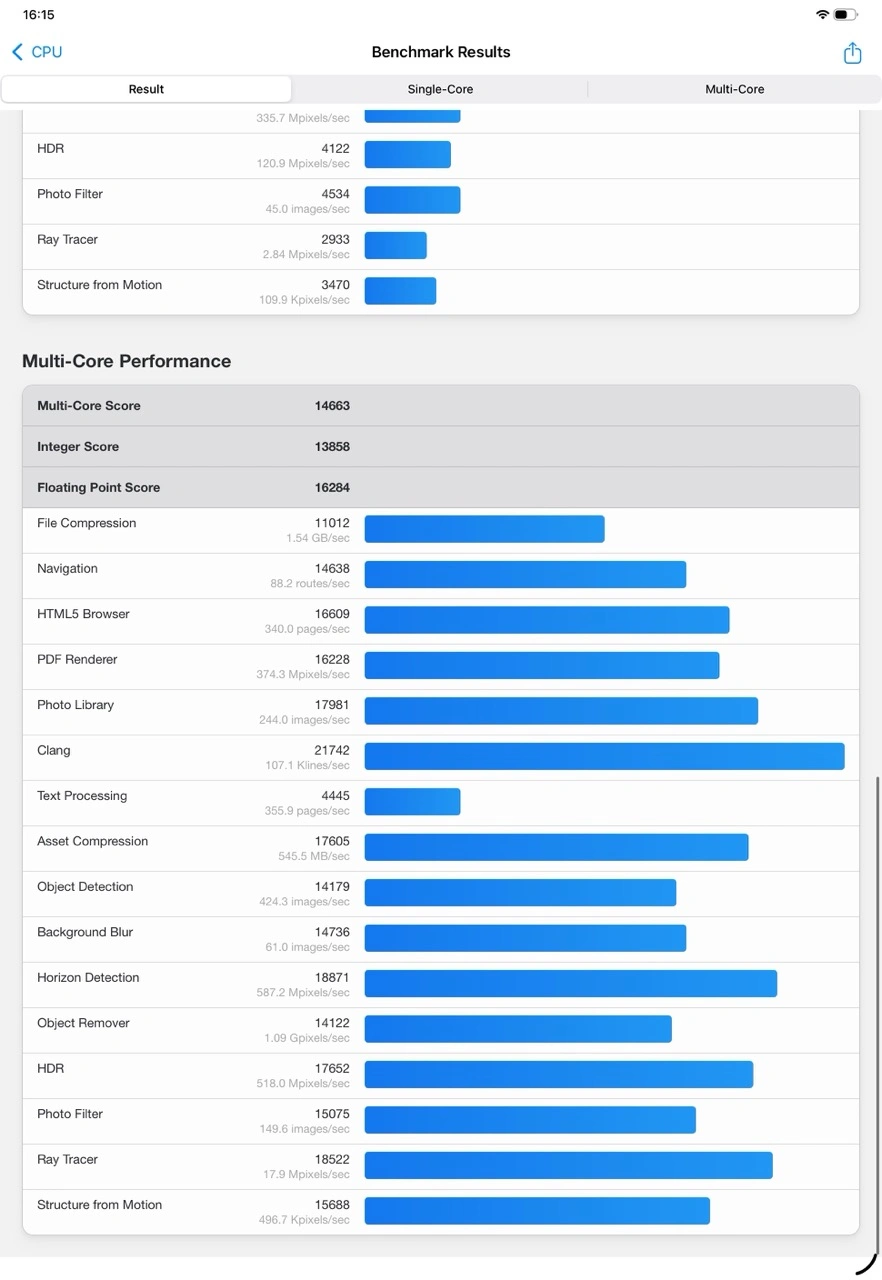This screenshot has width=882, height=1280.
Task: Tap the clock in the status bar
Action: click(39, 15)
